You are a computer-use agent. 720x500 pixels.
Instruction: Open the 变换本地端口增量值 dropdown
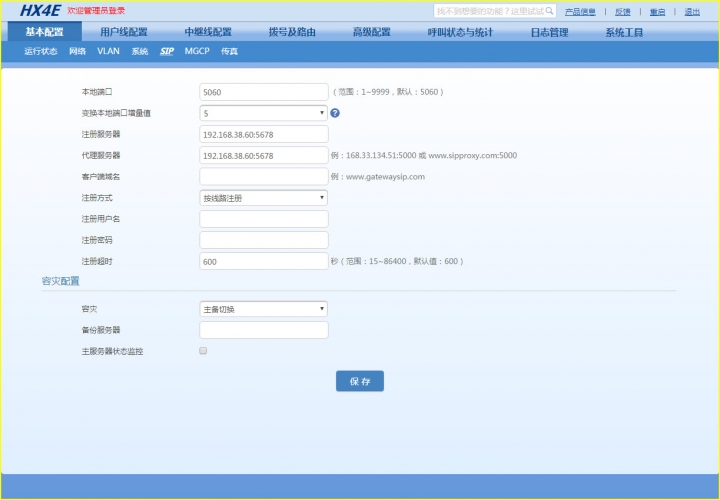tap(264, 113)
